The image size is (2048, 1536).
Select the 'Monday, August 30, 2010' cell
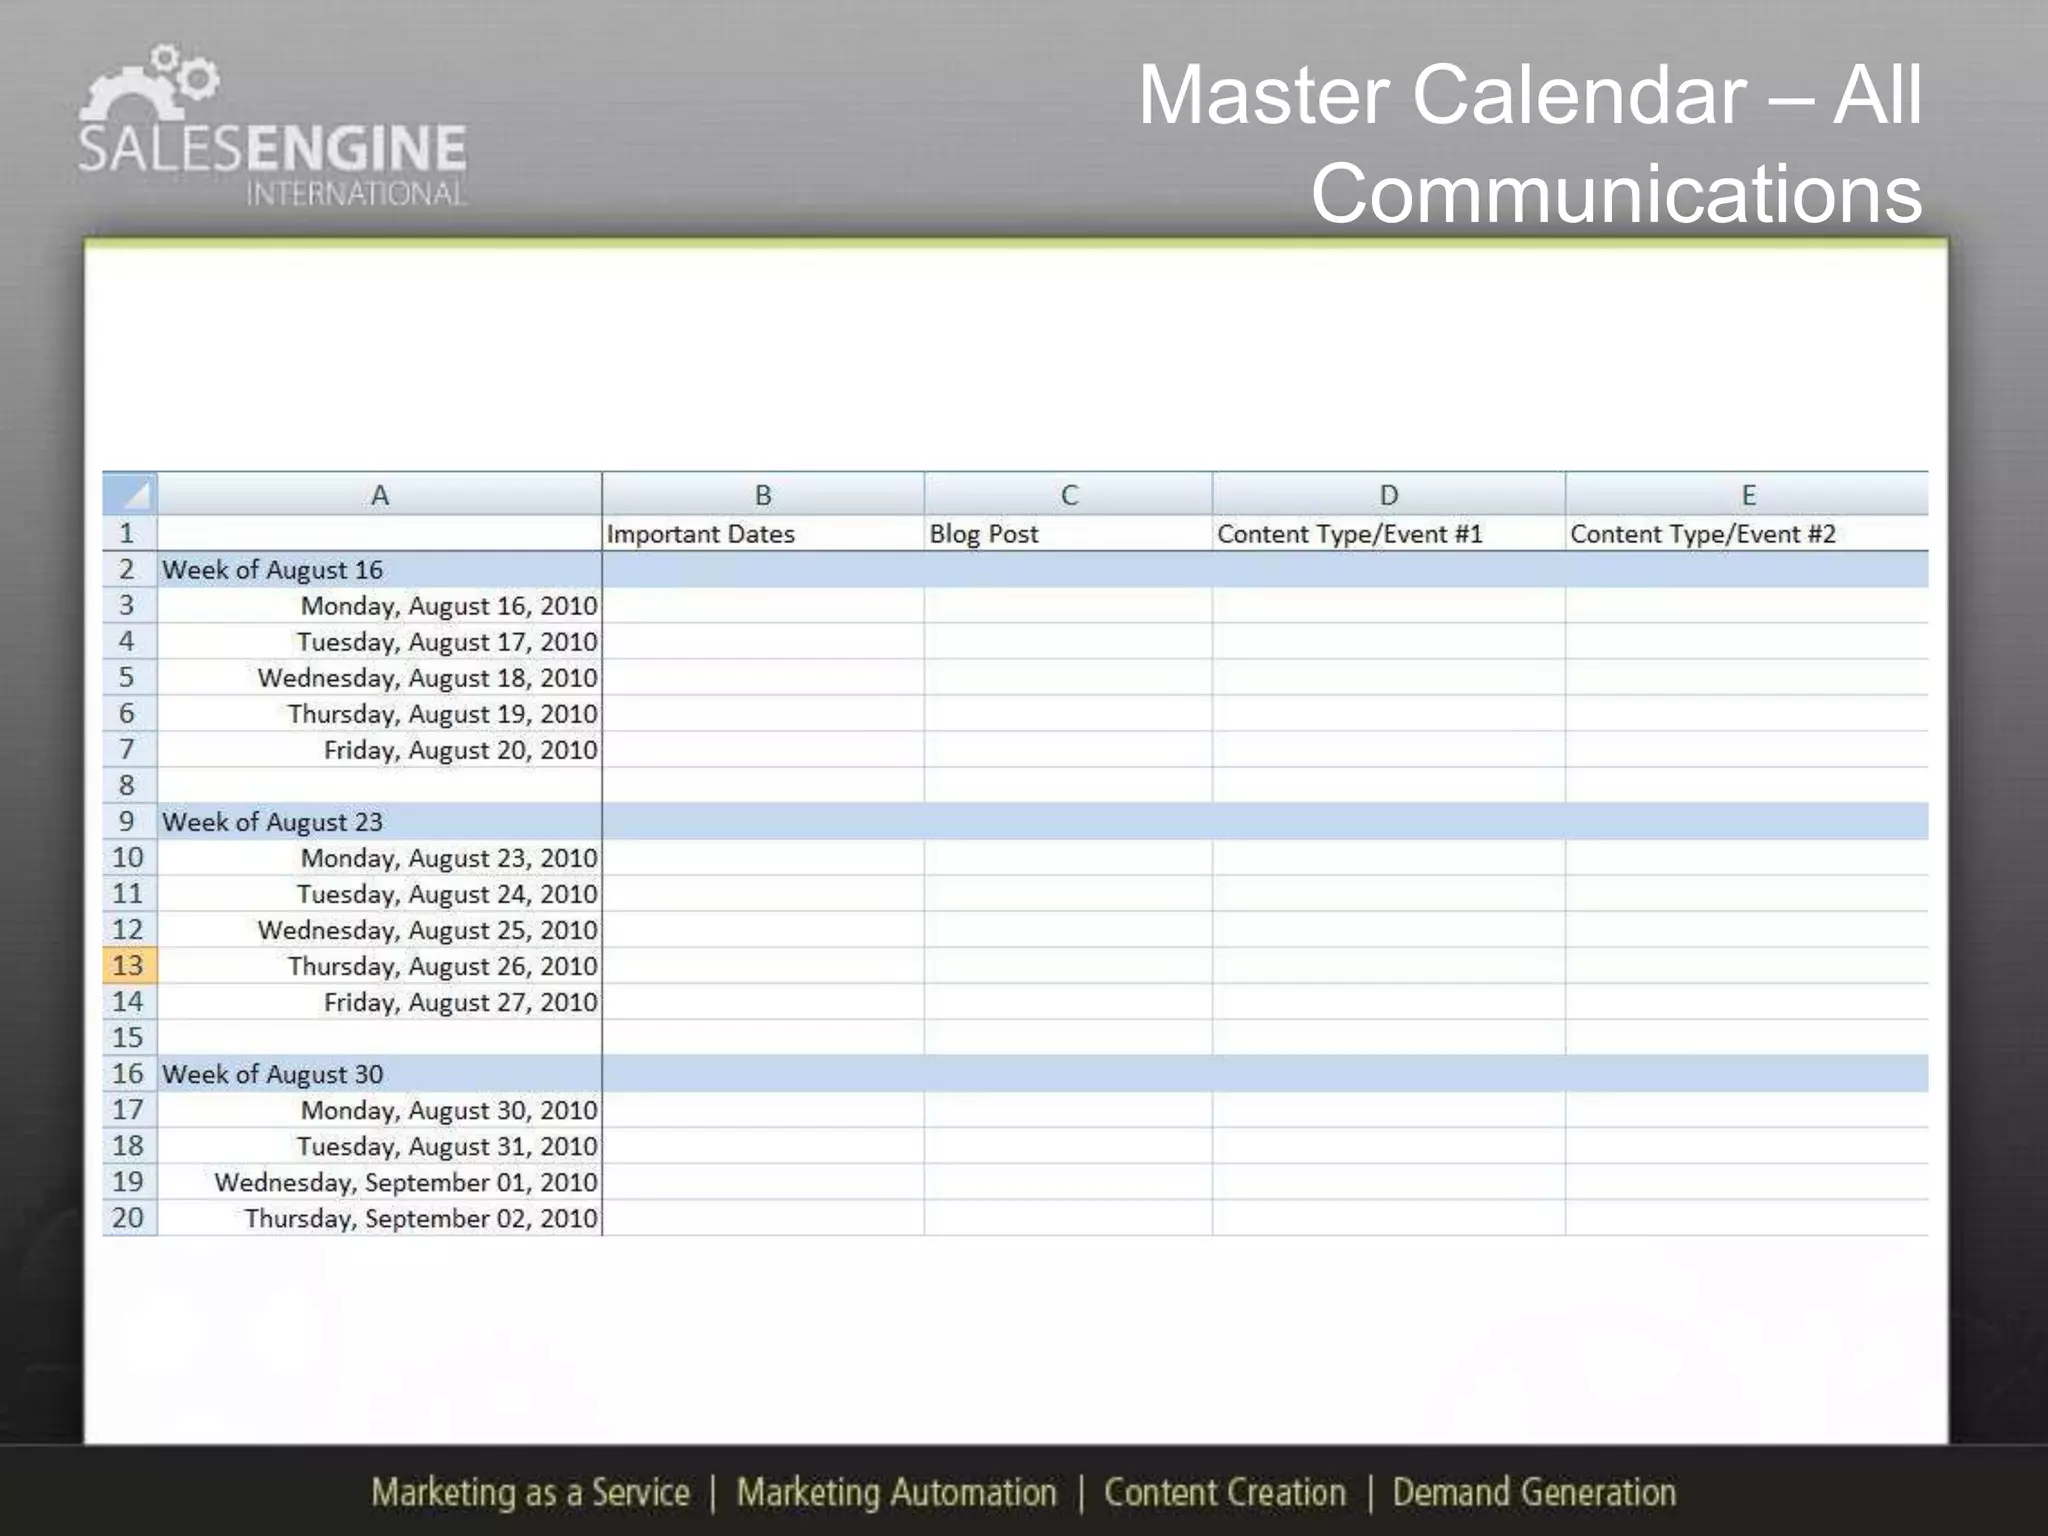coord(380,1109)
